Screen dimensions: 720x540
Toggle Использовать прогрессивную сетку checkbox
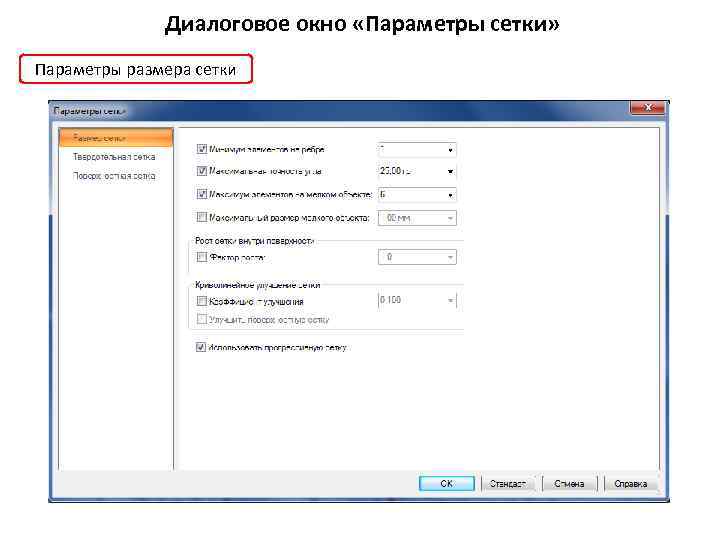pos(201,347)
